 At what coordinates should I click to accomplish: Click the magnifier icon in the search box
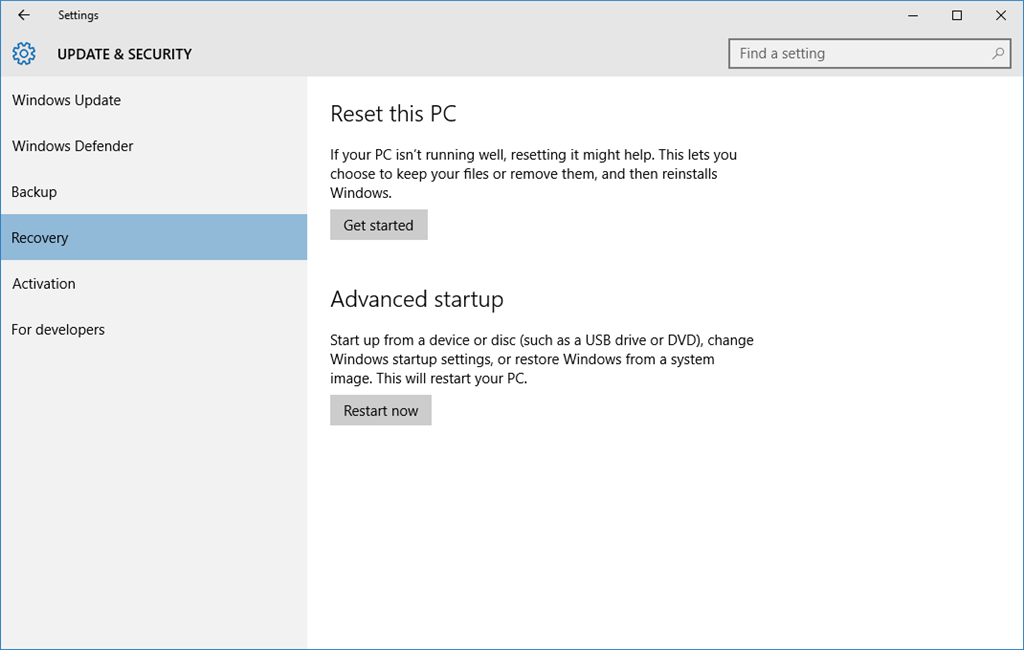(998, 54)
